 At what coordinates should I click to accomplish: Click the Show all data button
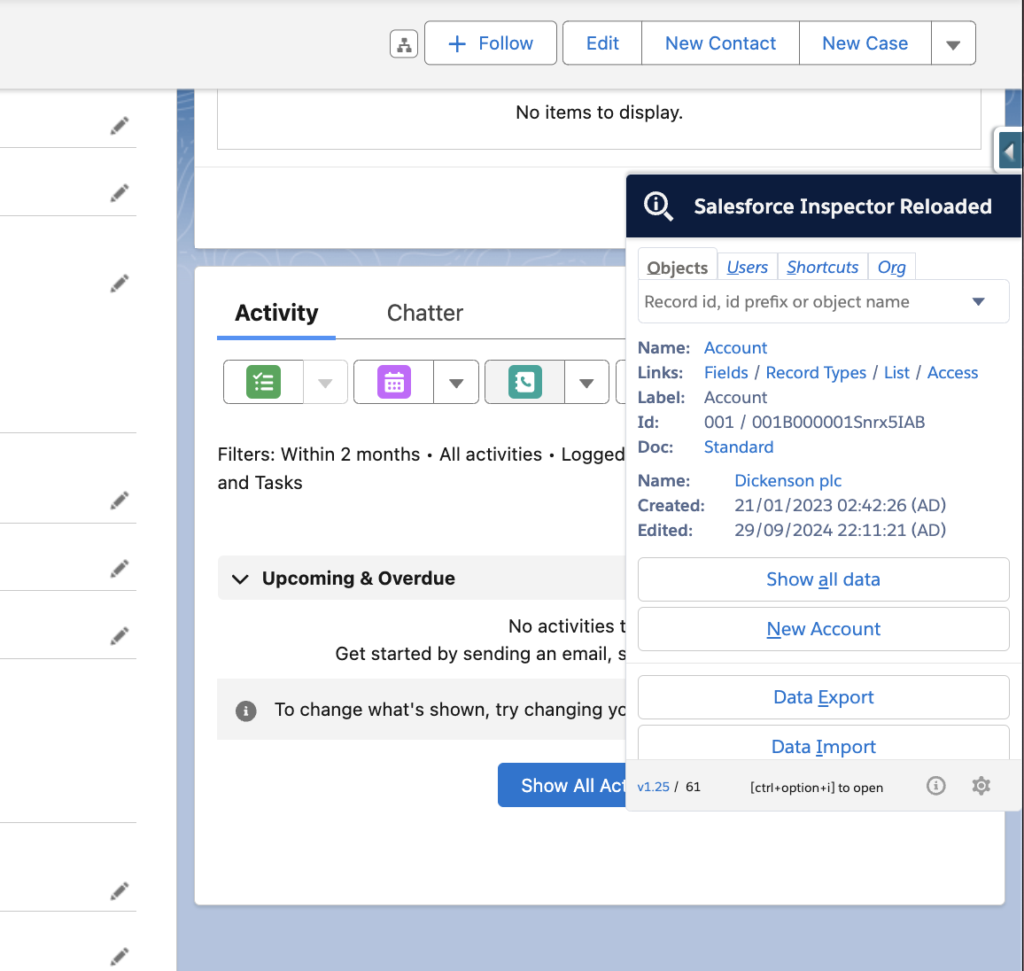click(824, 579)
